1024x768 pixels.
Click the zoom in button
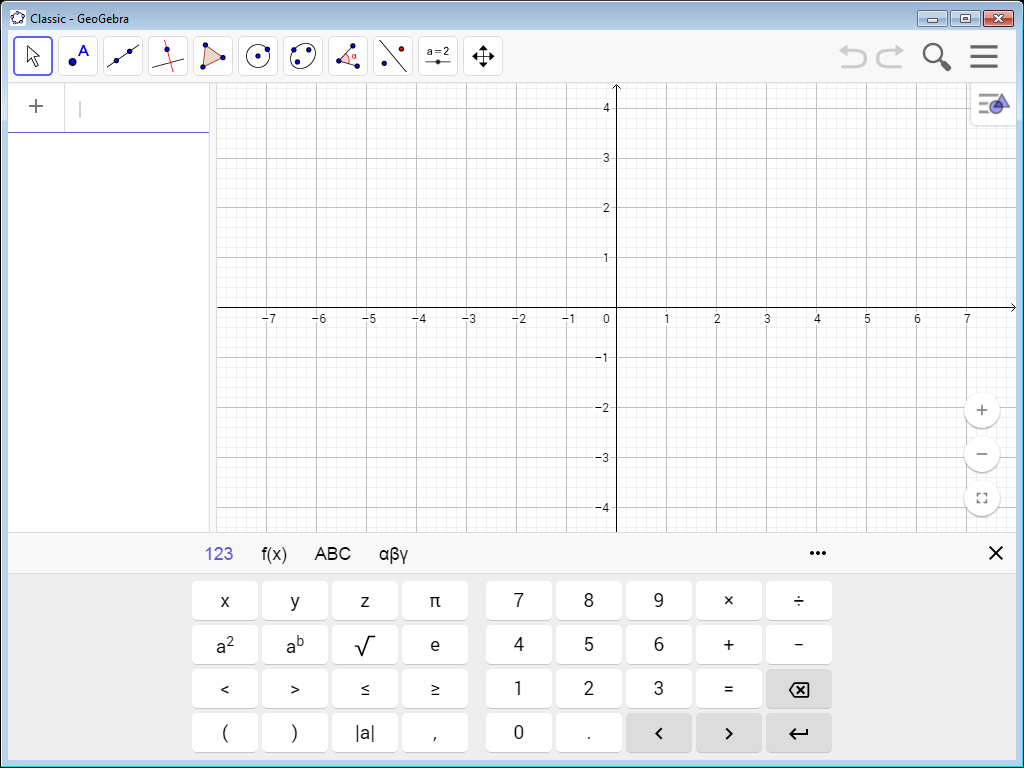pyautogui.click(x=982, y=410)
